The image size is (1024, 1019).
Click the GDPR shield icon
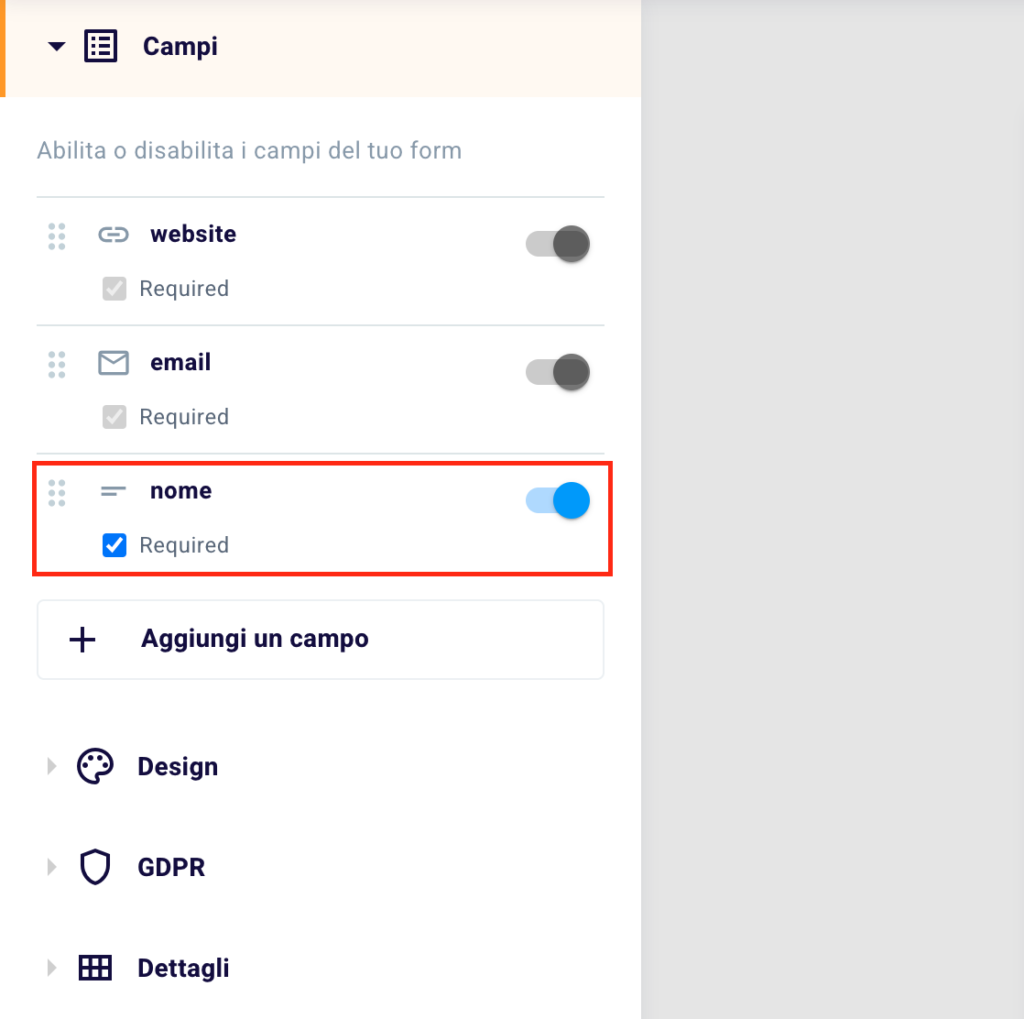(x=95, y=867)
